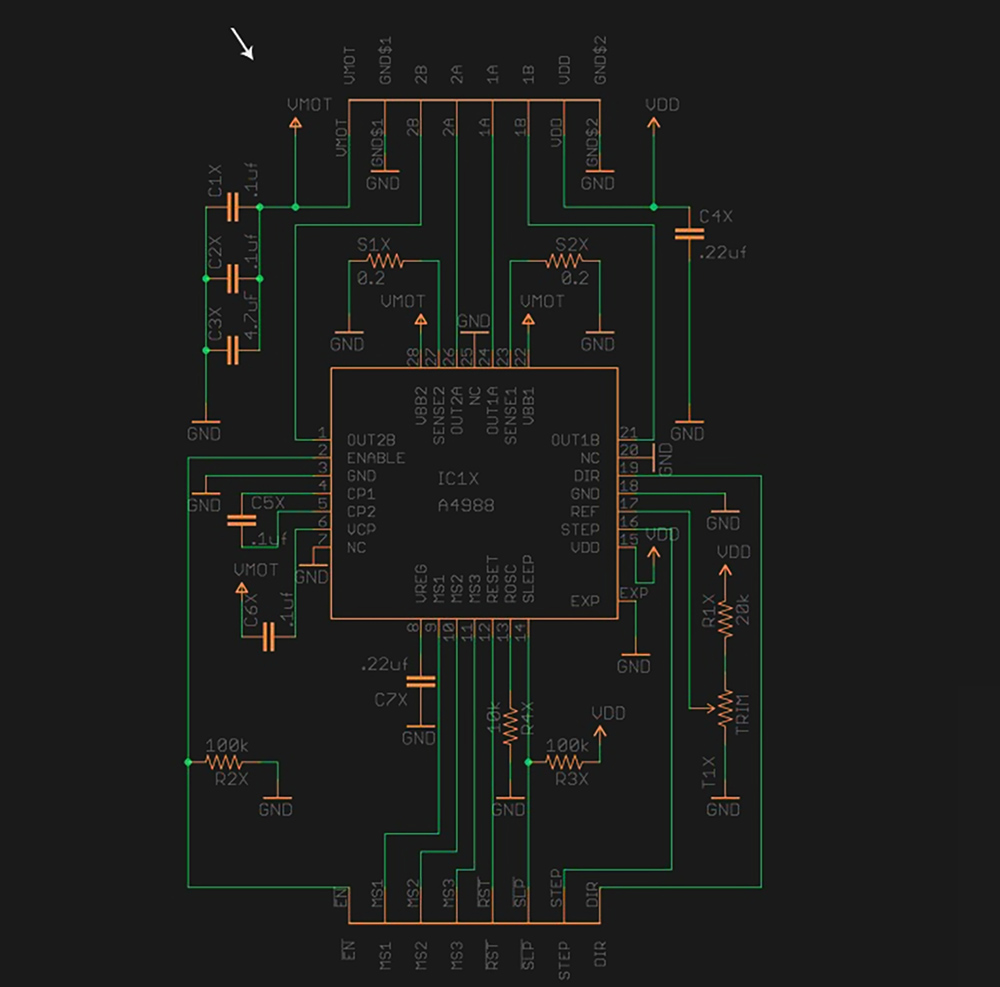Image resolution: width=1000 pixels, height=987 pixels.
Task: Select the EXP pad label on the IC
Action: tap(583, 601)
